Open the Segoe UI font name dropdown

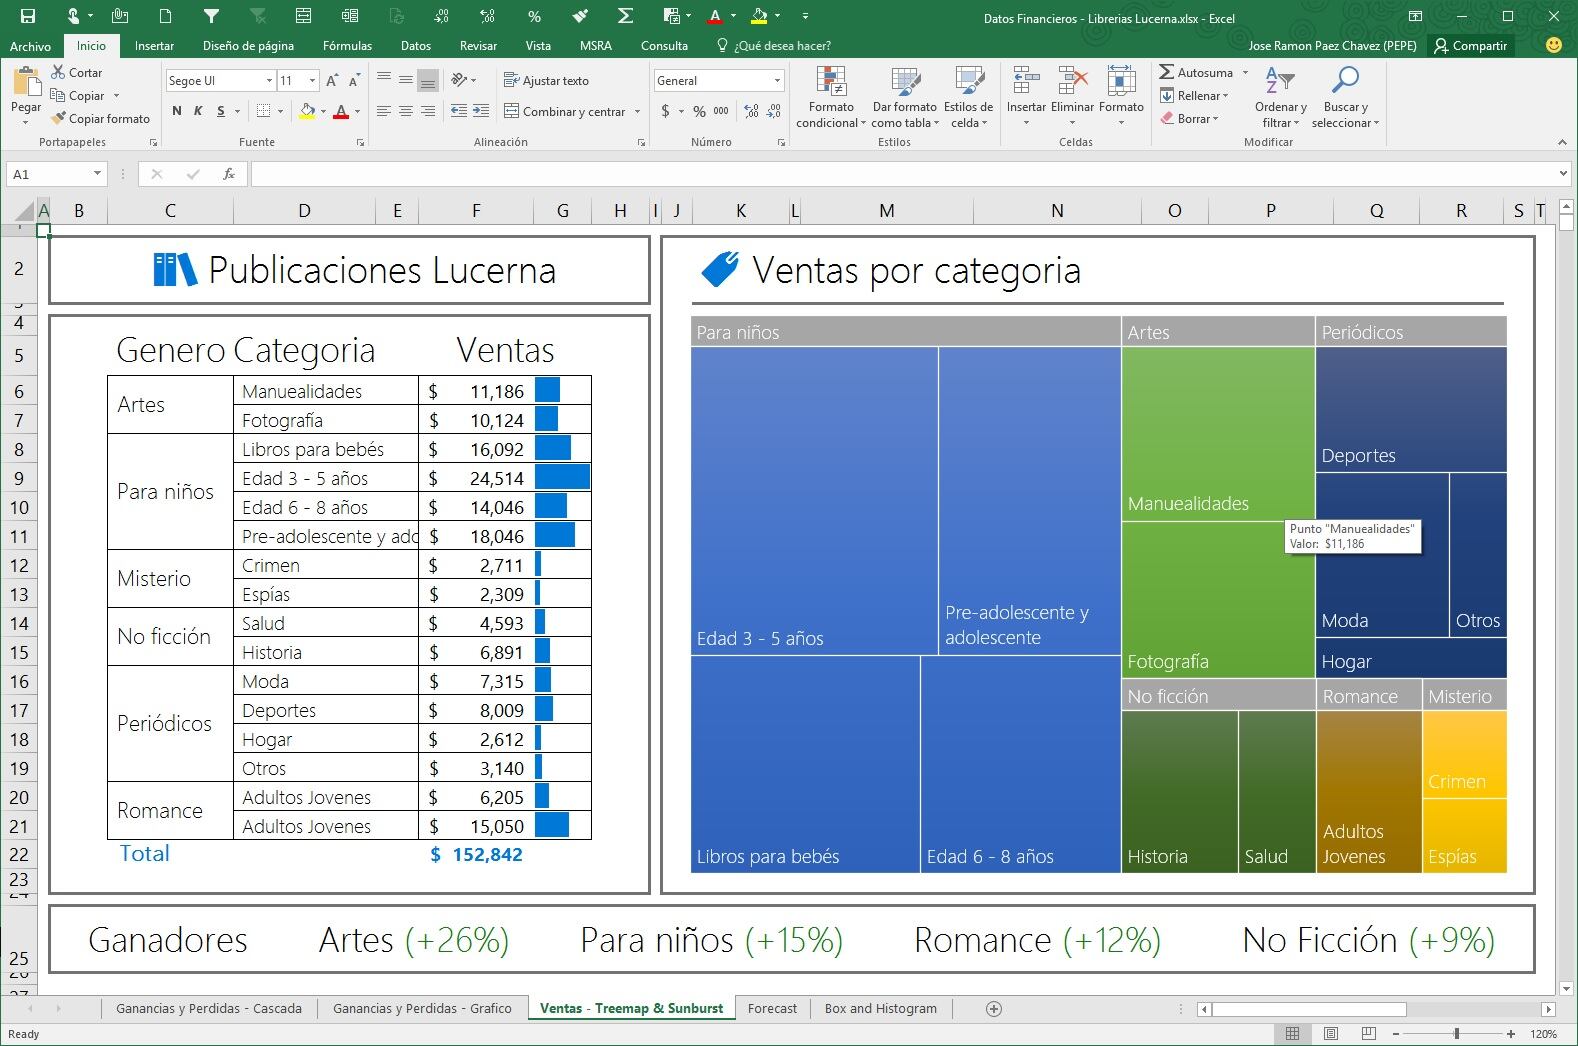tap(269, 81)
